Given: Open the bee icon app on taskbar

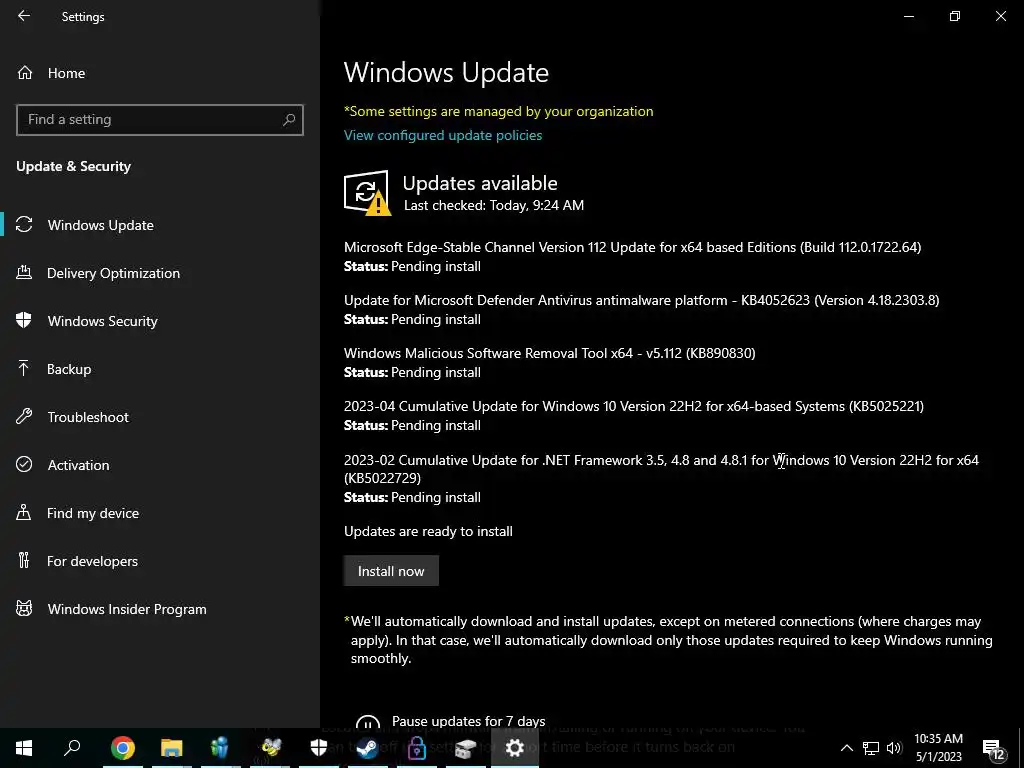Looking at the screenshot, I should tap(270, 748).
